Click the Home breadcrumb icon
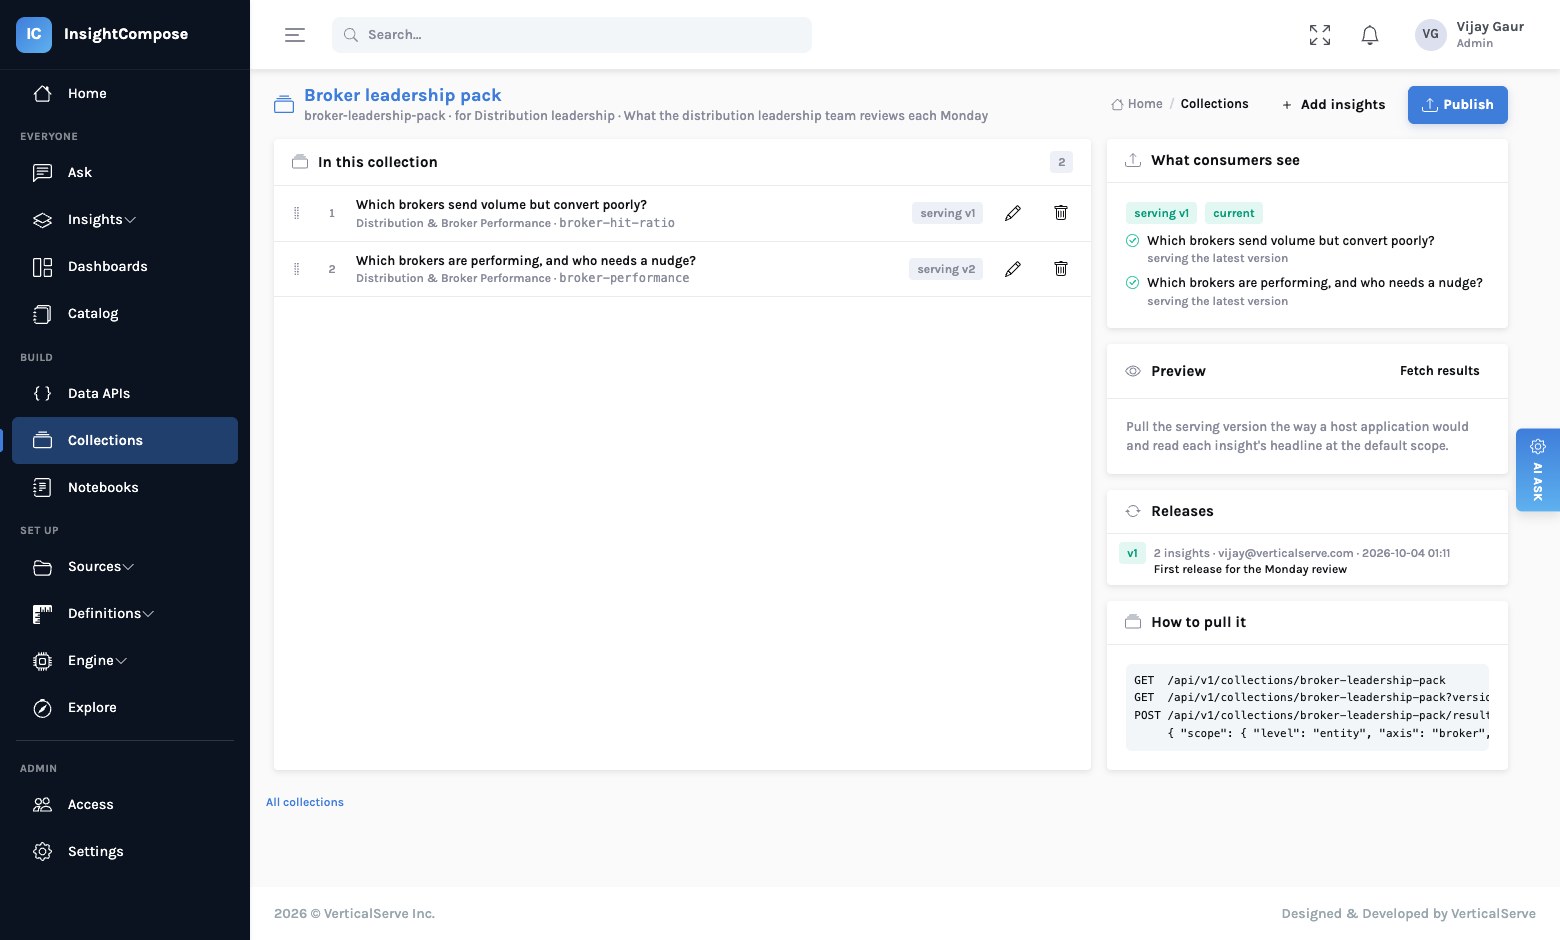The height and width of the screenshot is (940, 1560). 1117,104
